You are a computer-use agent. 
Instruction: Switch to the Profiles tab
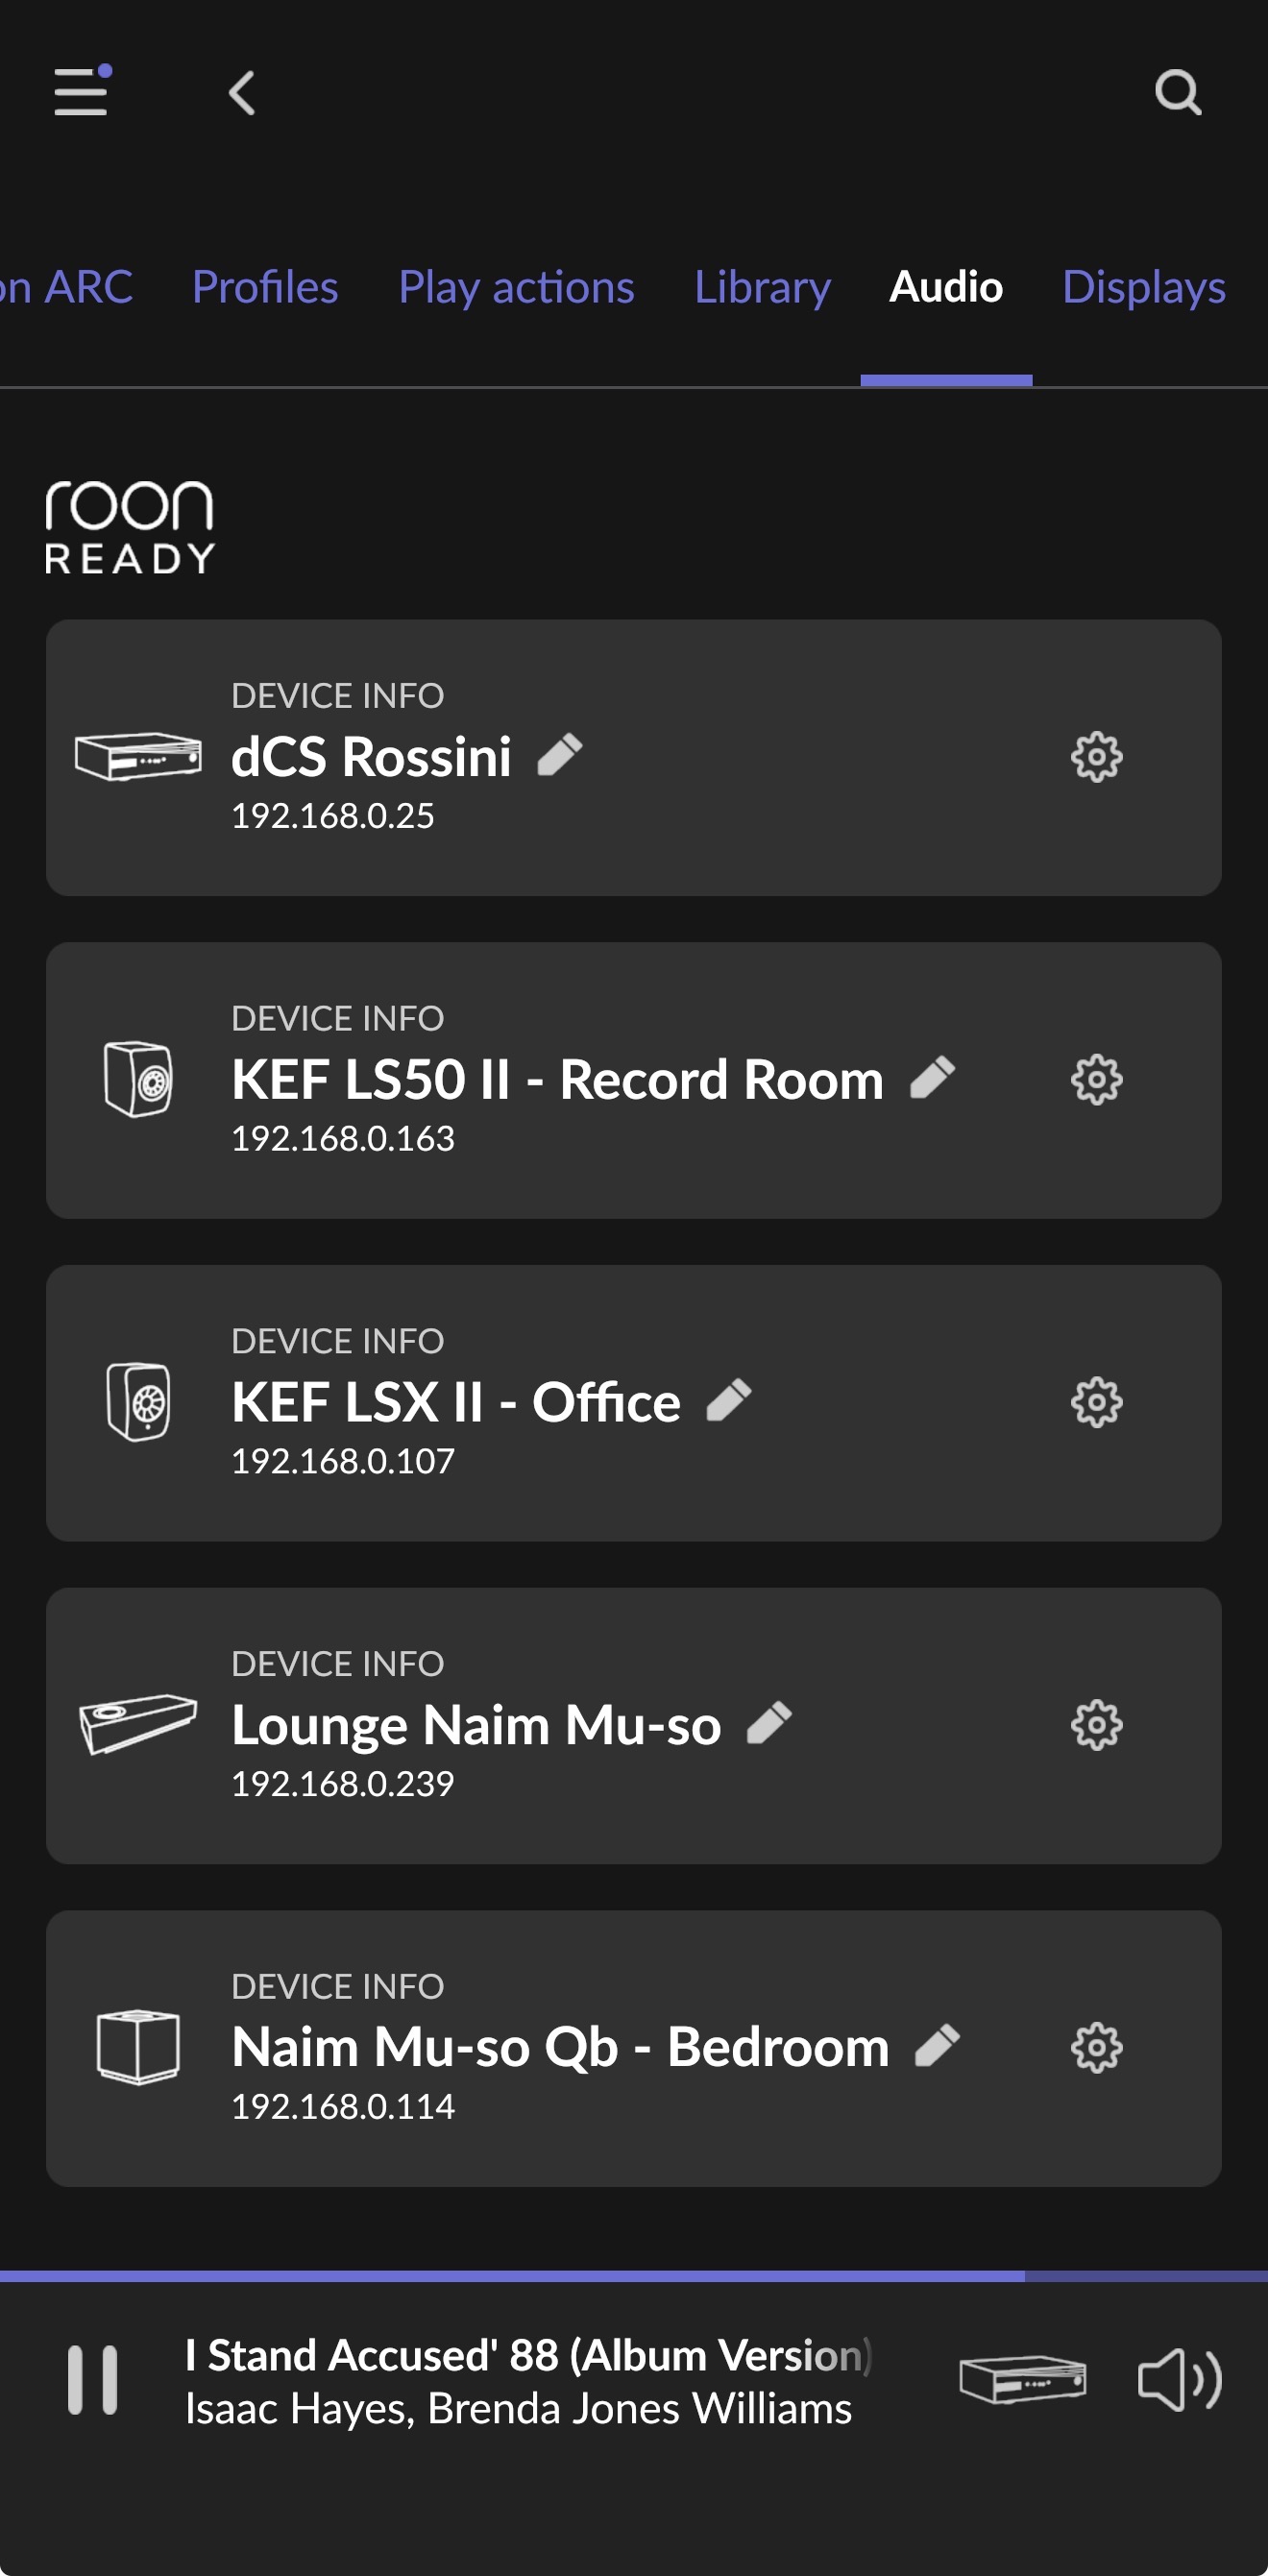click(265, 288)
